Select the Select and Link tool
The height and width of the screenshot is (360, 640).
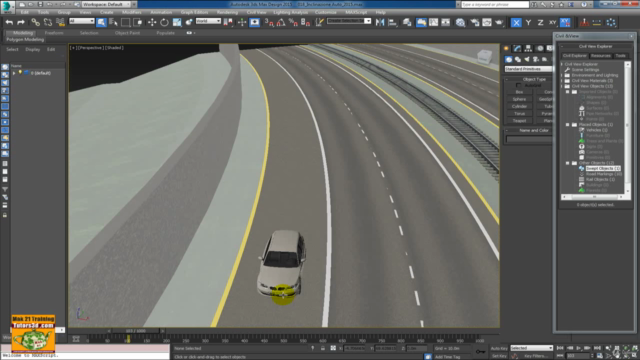point(36,22)
